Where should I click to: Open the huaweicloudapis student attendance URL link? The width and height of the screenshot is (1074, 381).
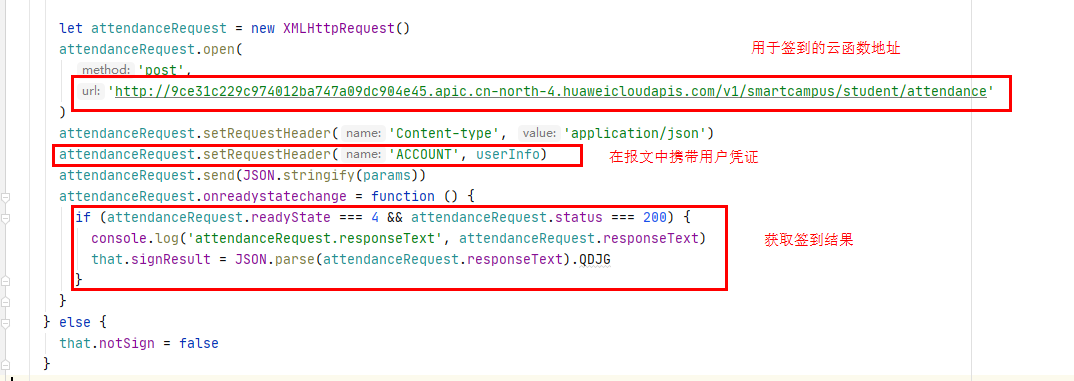coord(551,91)
